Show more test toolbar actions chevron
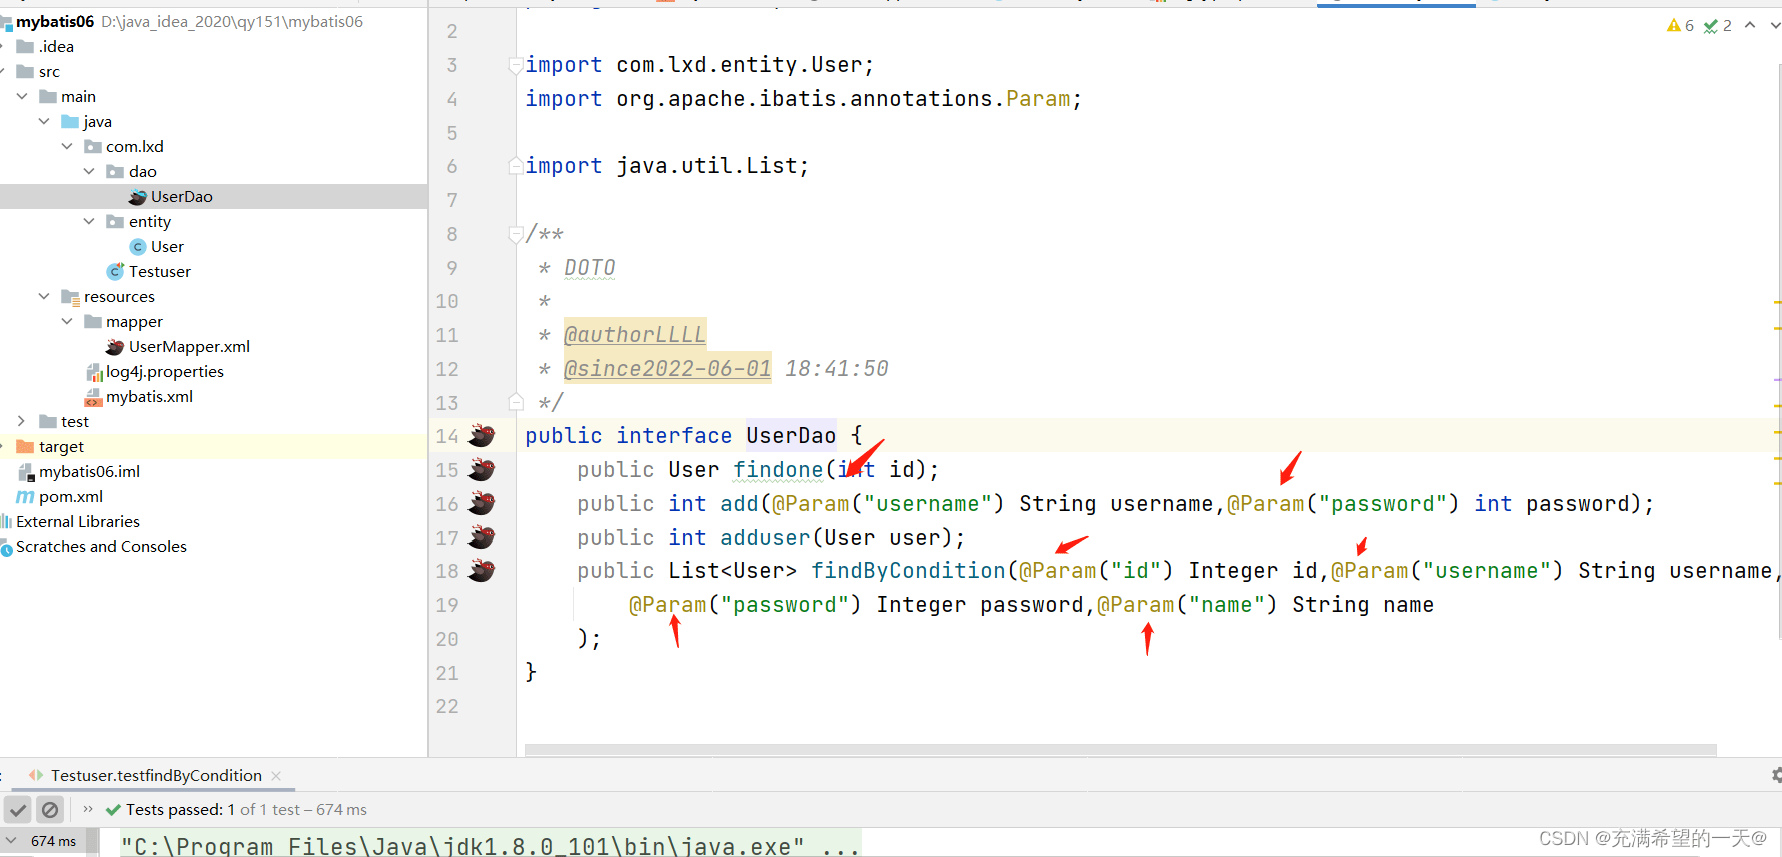Screen dimensions: 1782x857 click(x=88, y=809)
